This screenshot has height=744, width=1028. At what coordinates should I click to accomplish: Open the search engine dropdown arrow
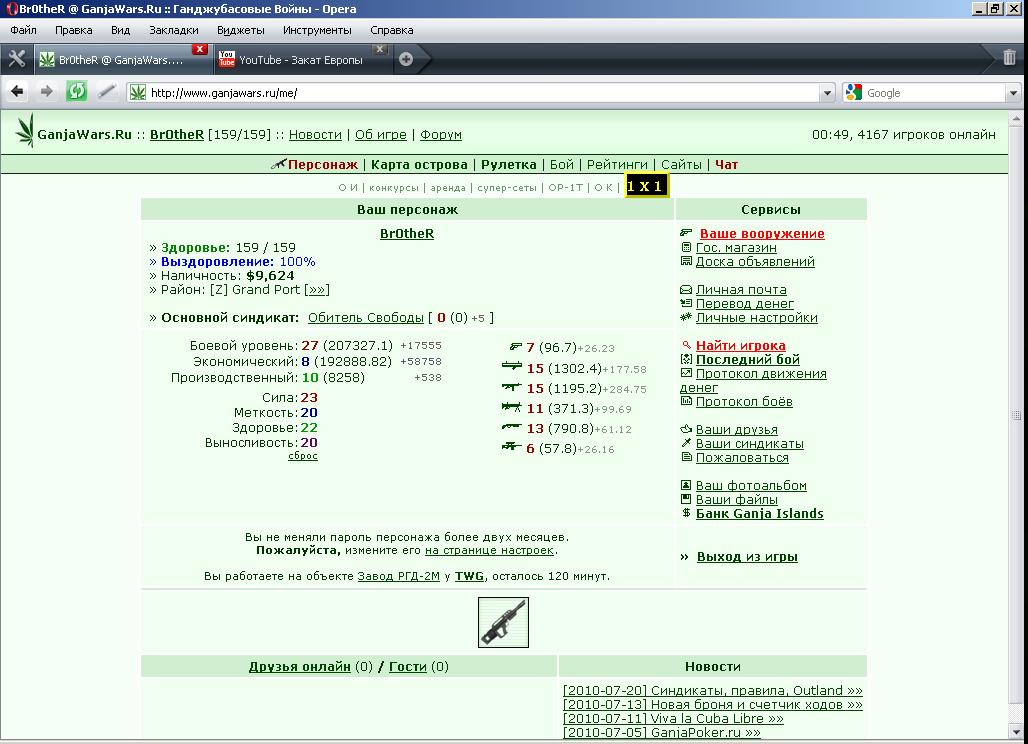coord(1014,92)
